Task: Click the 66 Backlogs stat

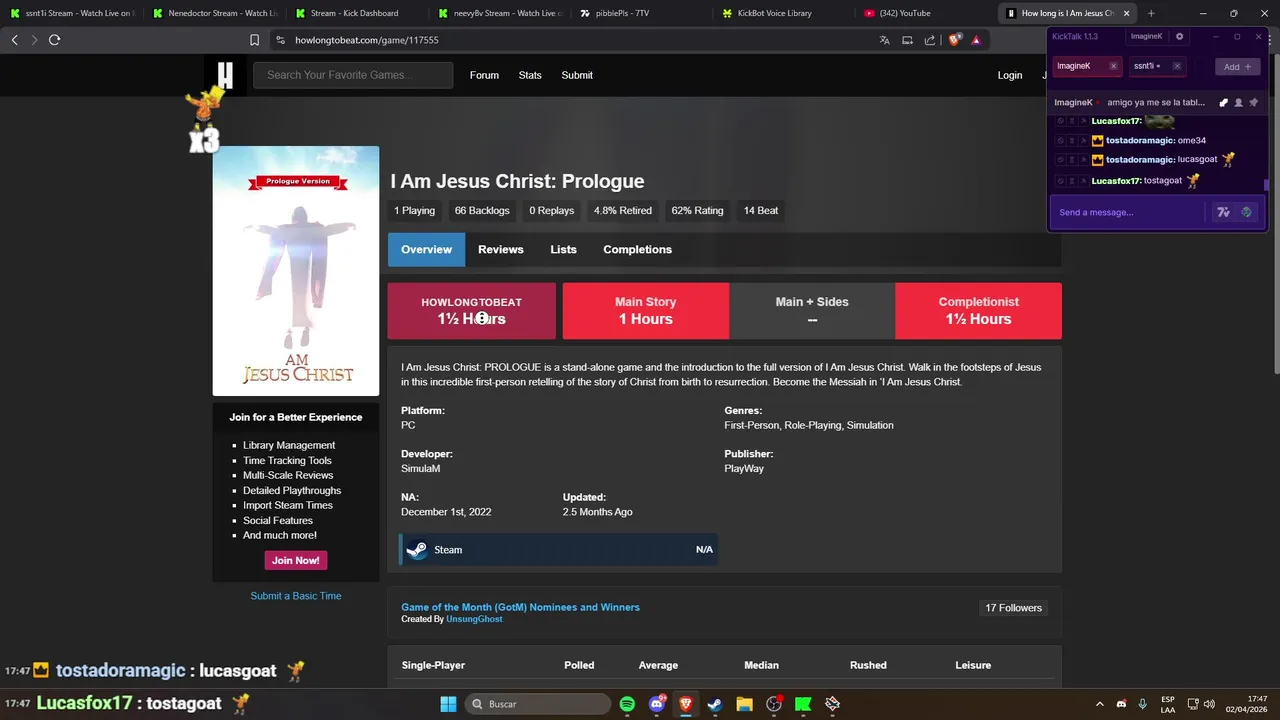Action: pyautogui.click(x=482, y=211)
